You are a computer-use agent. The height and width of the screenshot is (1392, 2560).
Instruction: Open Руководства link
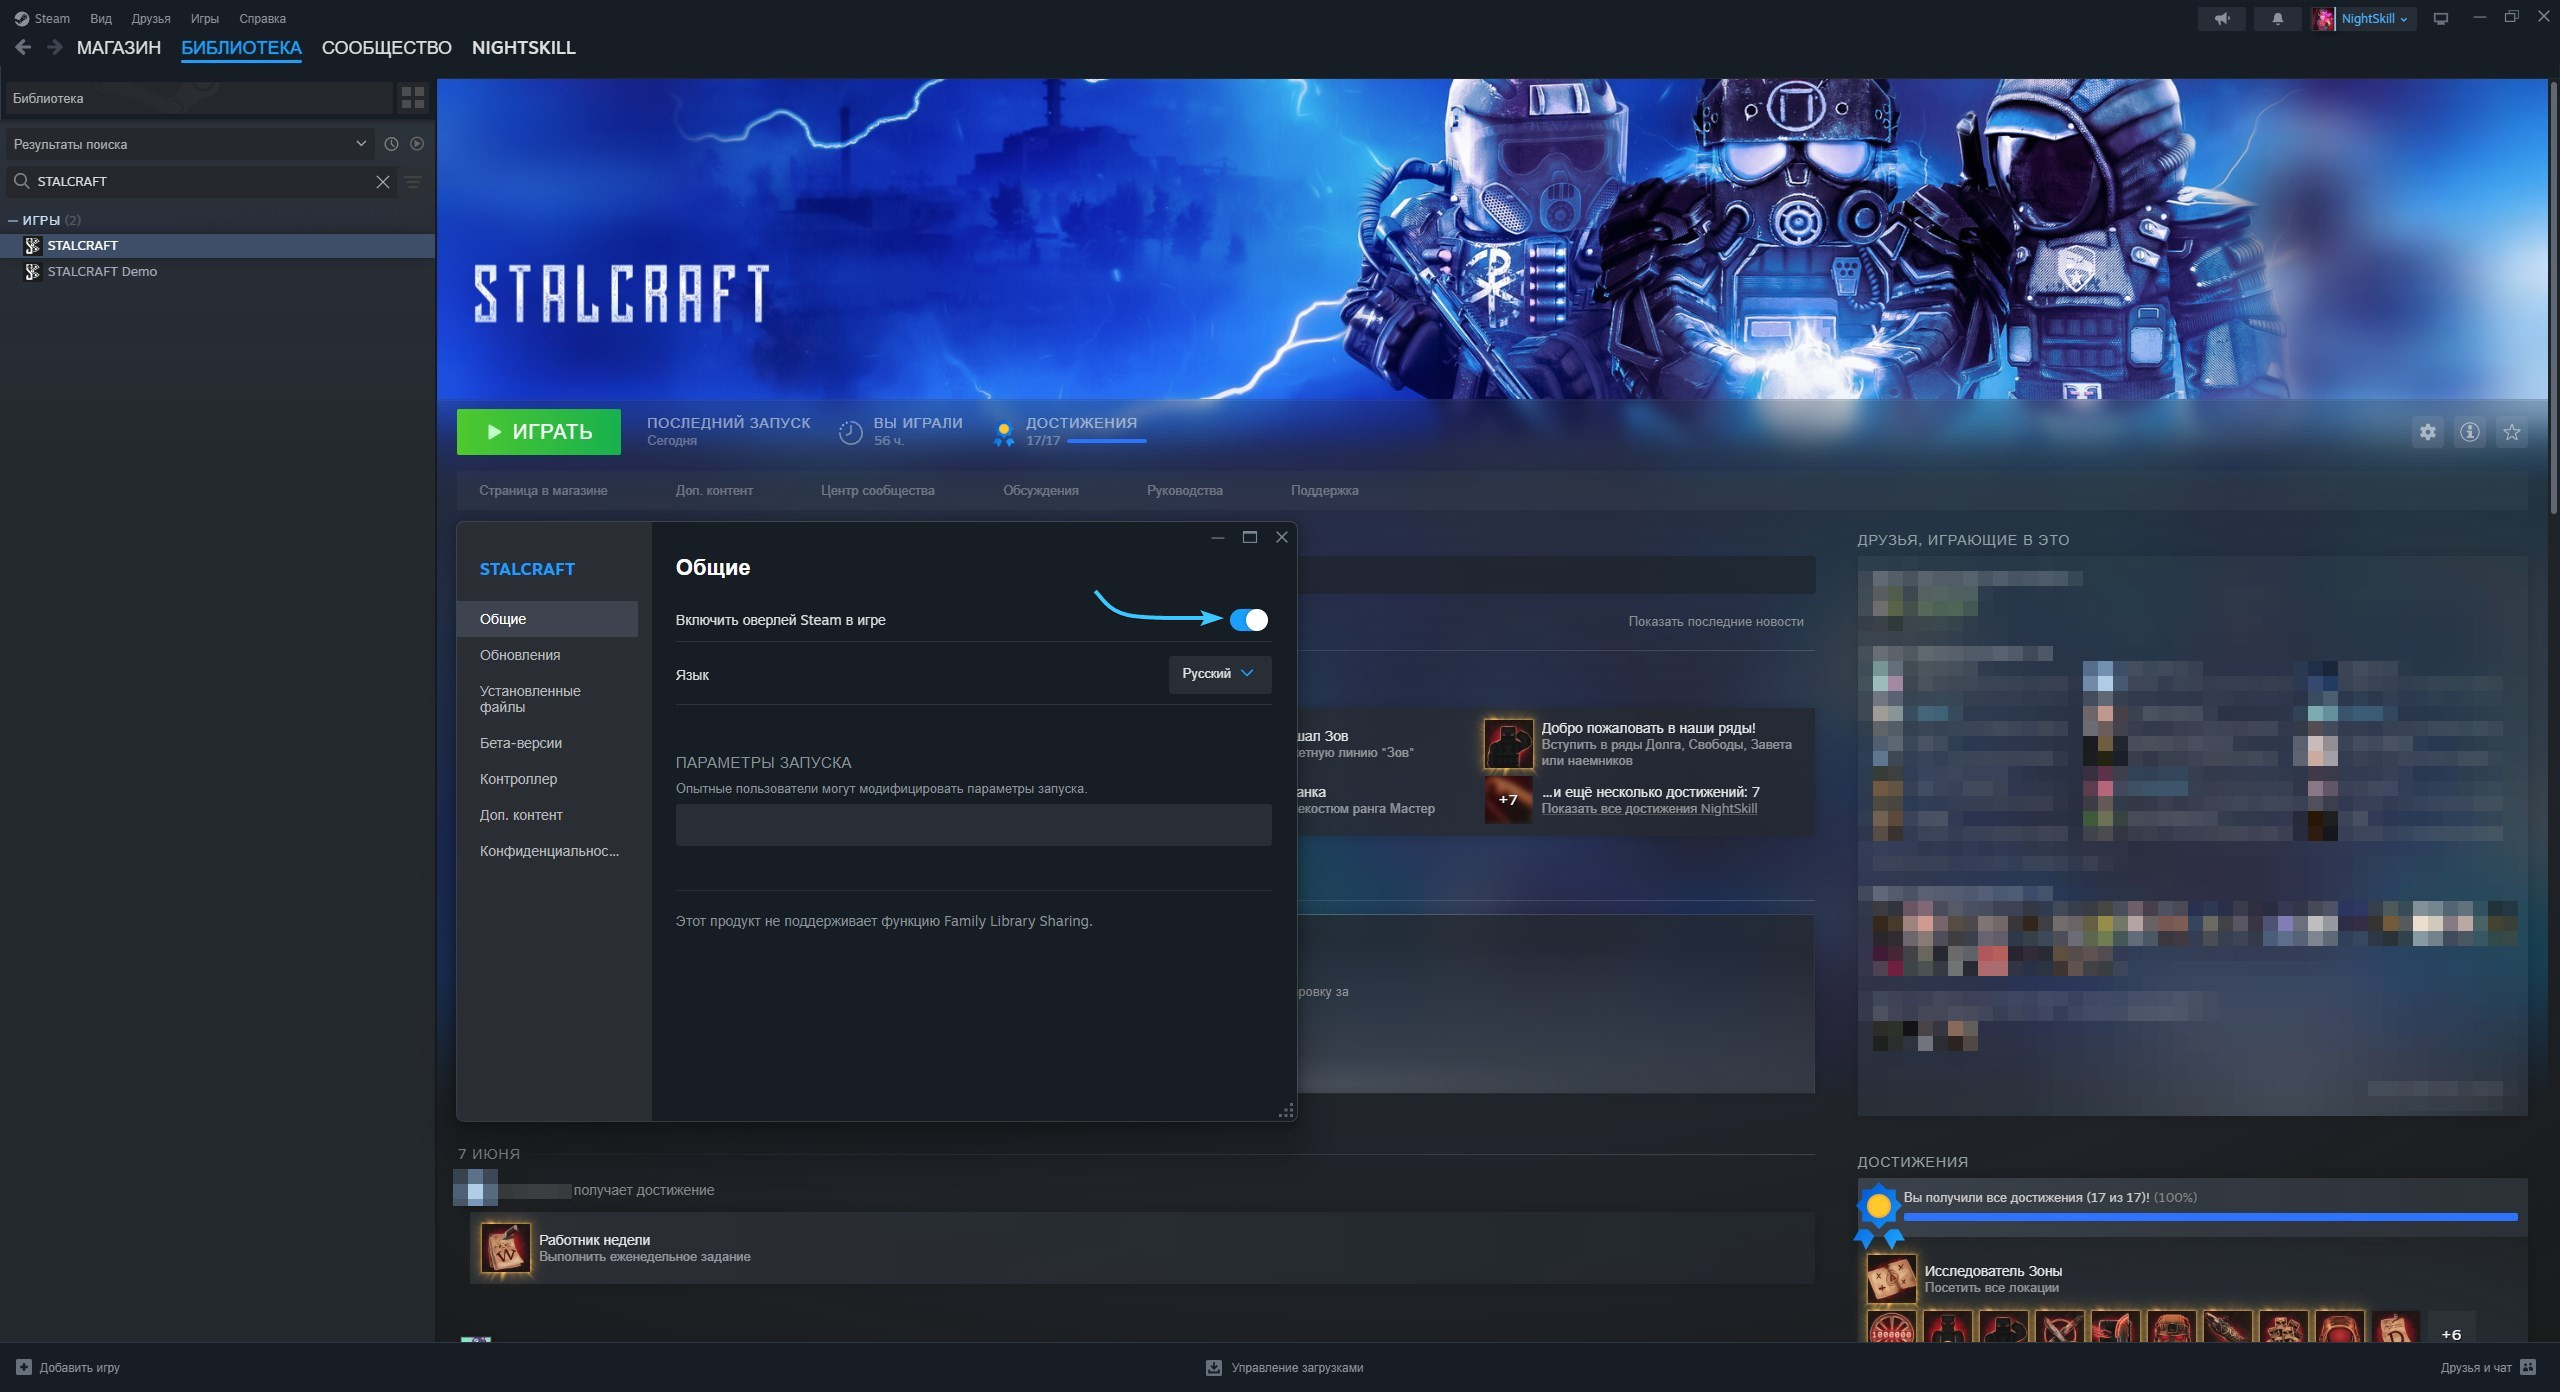tap(1184, 490)
